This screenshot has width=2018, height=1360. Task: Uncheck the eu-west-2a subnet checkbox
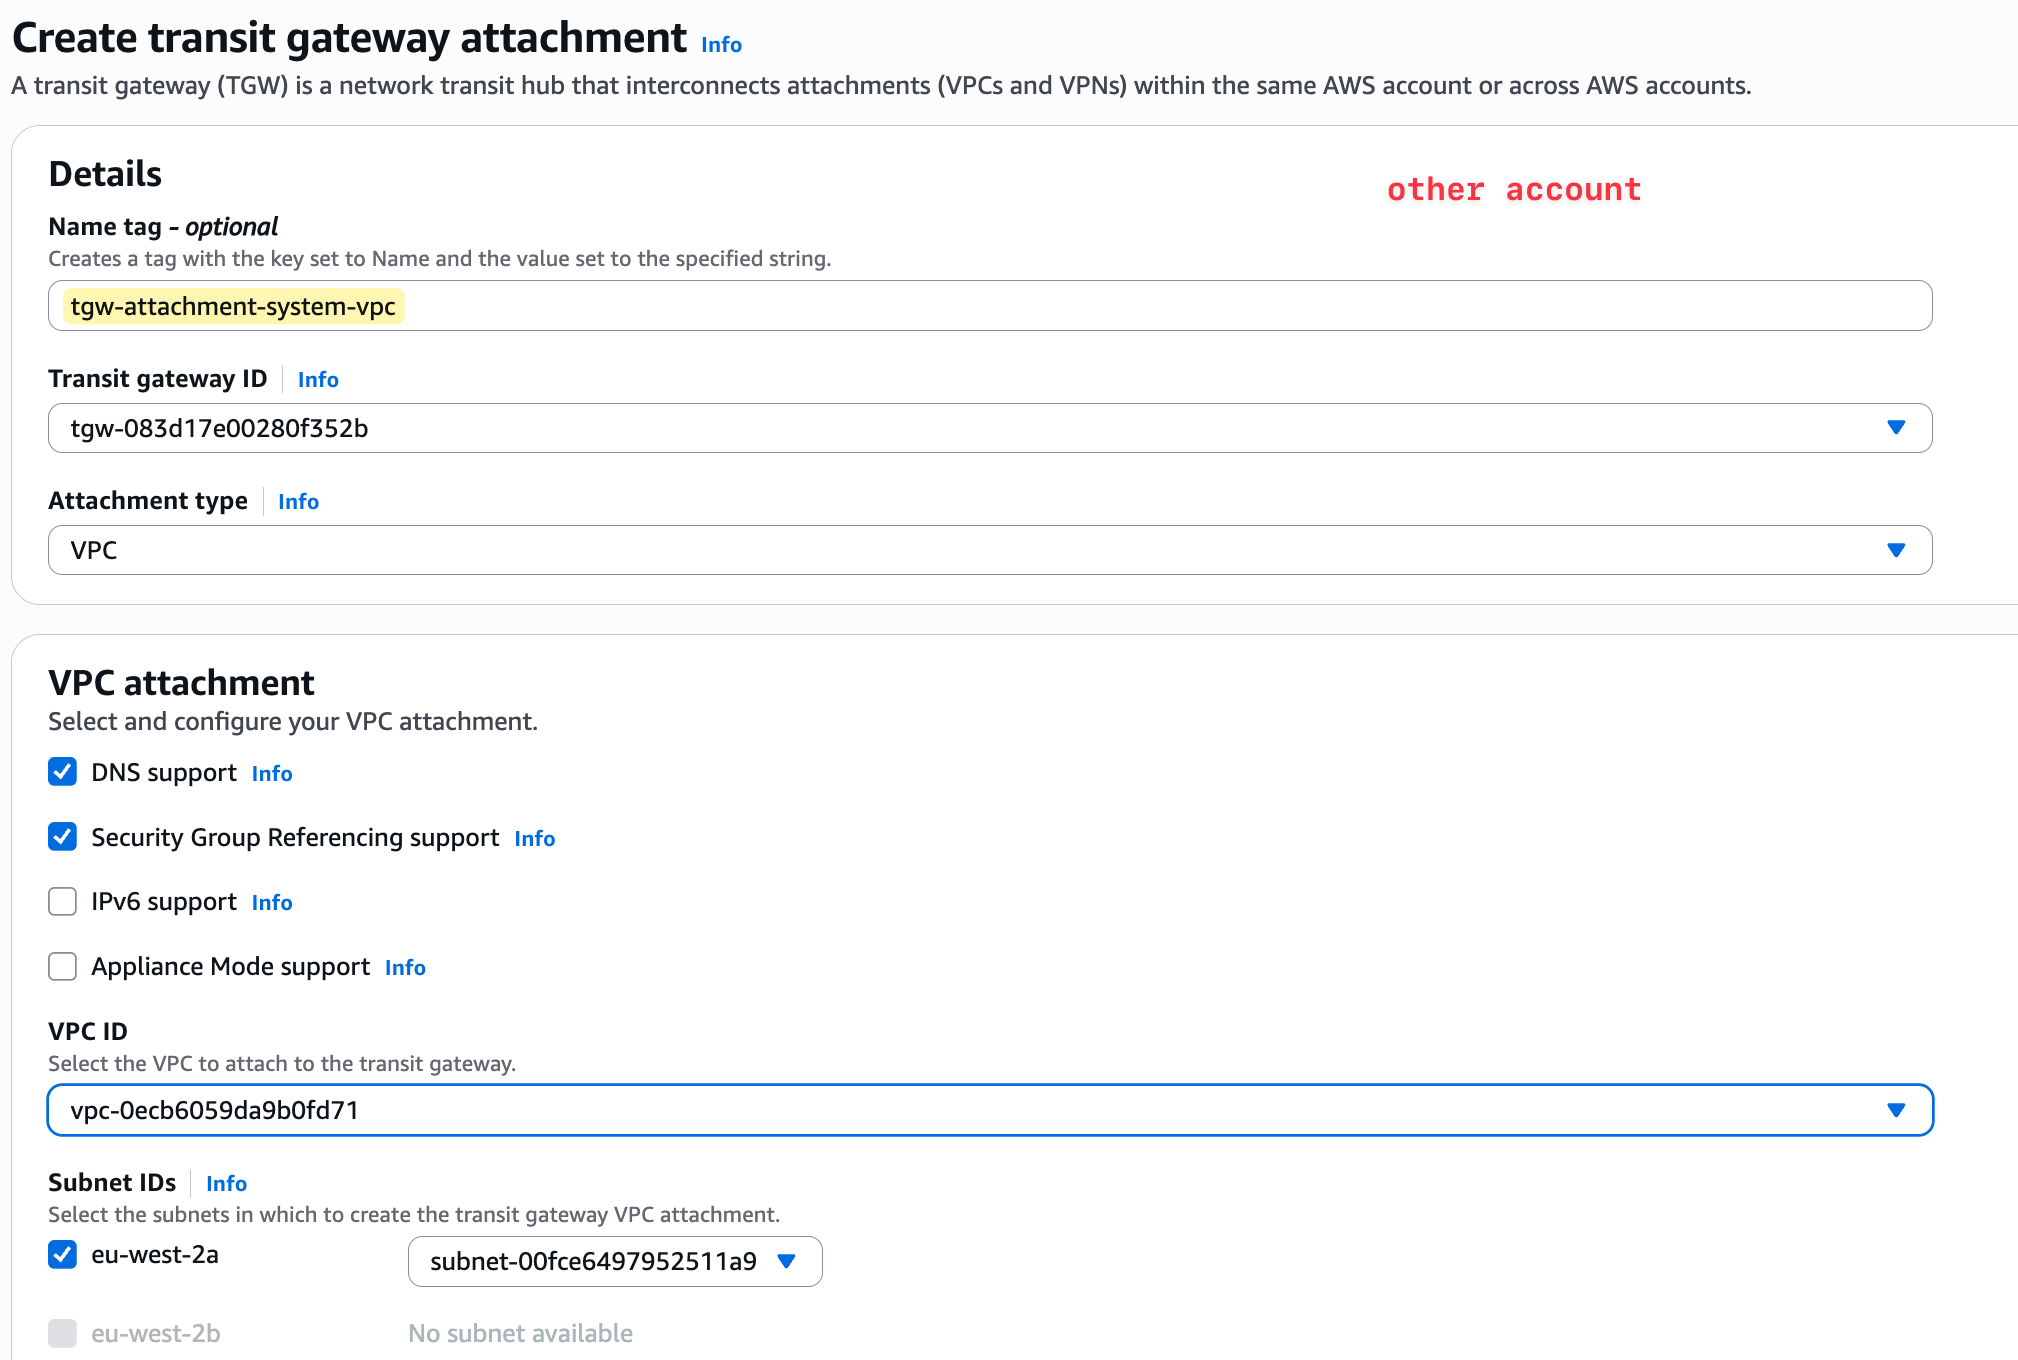pos(63,1254)
